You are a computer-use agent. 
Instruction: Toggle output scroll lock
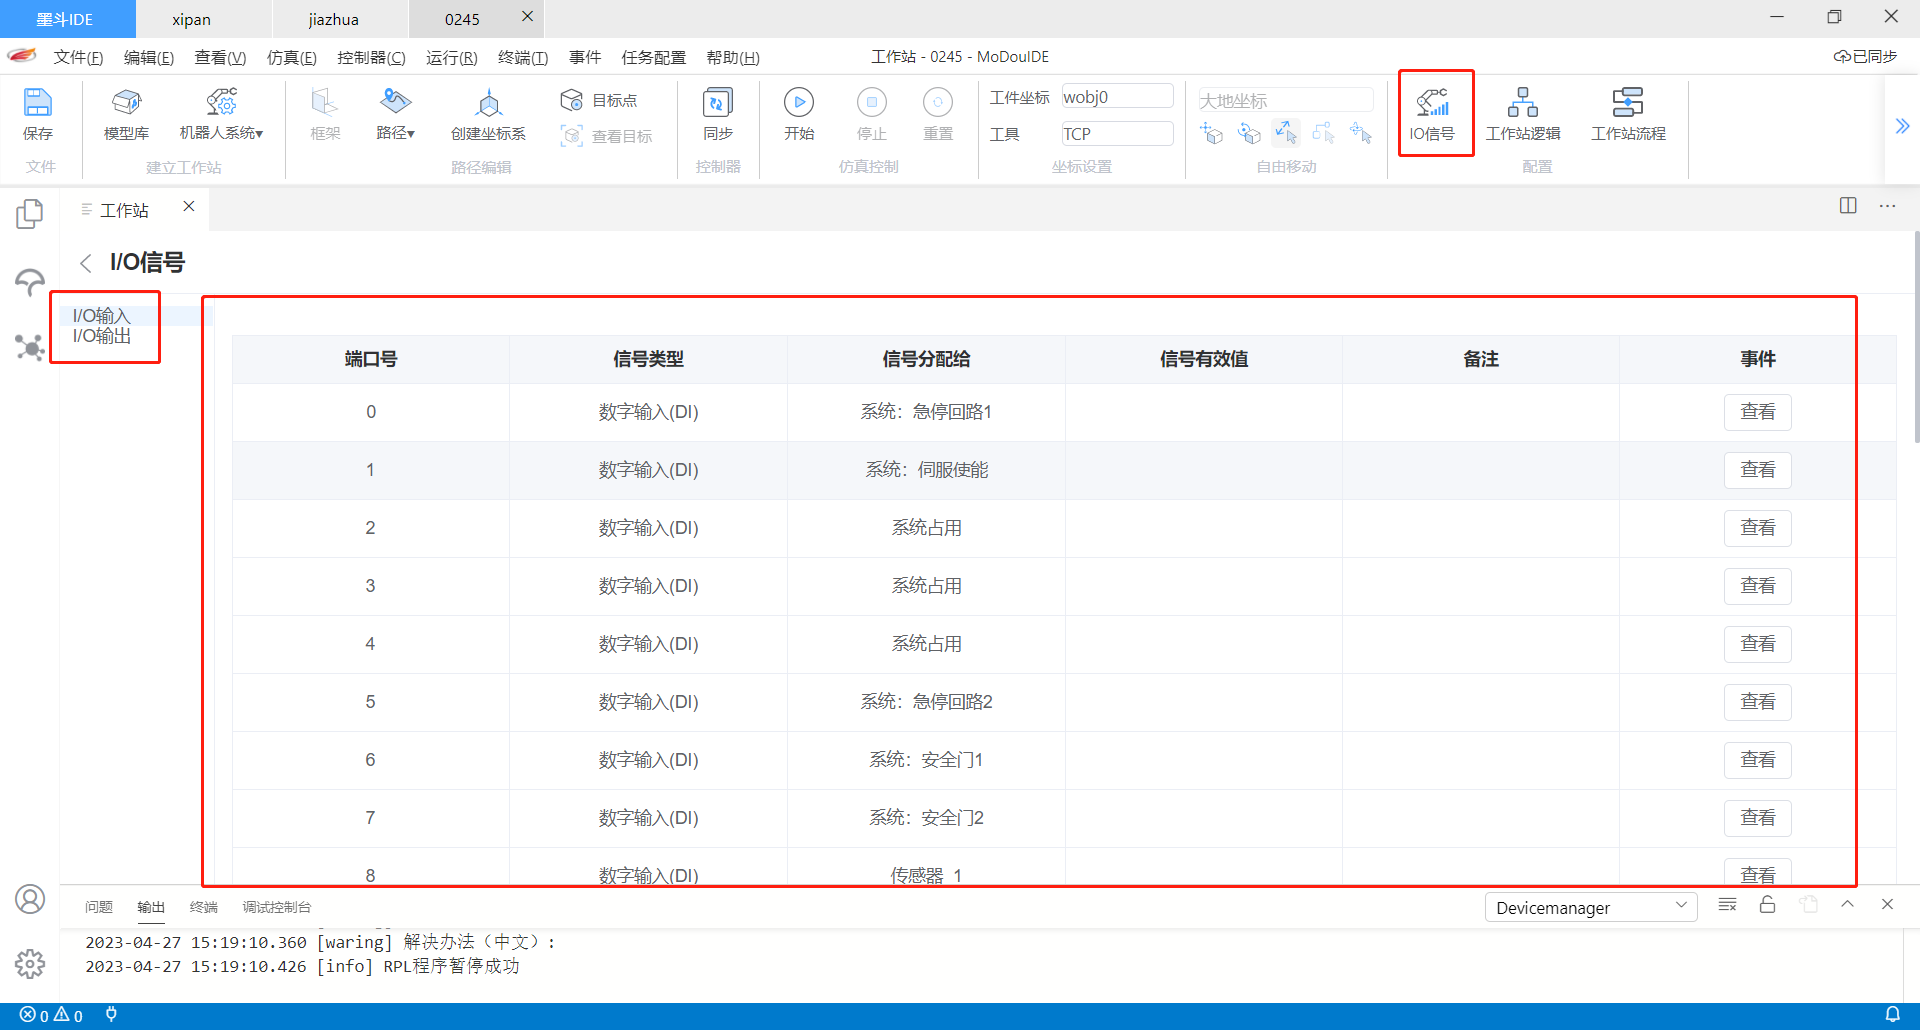point(1767,906)
